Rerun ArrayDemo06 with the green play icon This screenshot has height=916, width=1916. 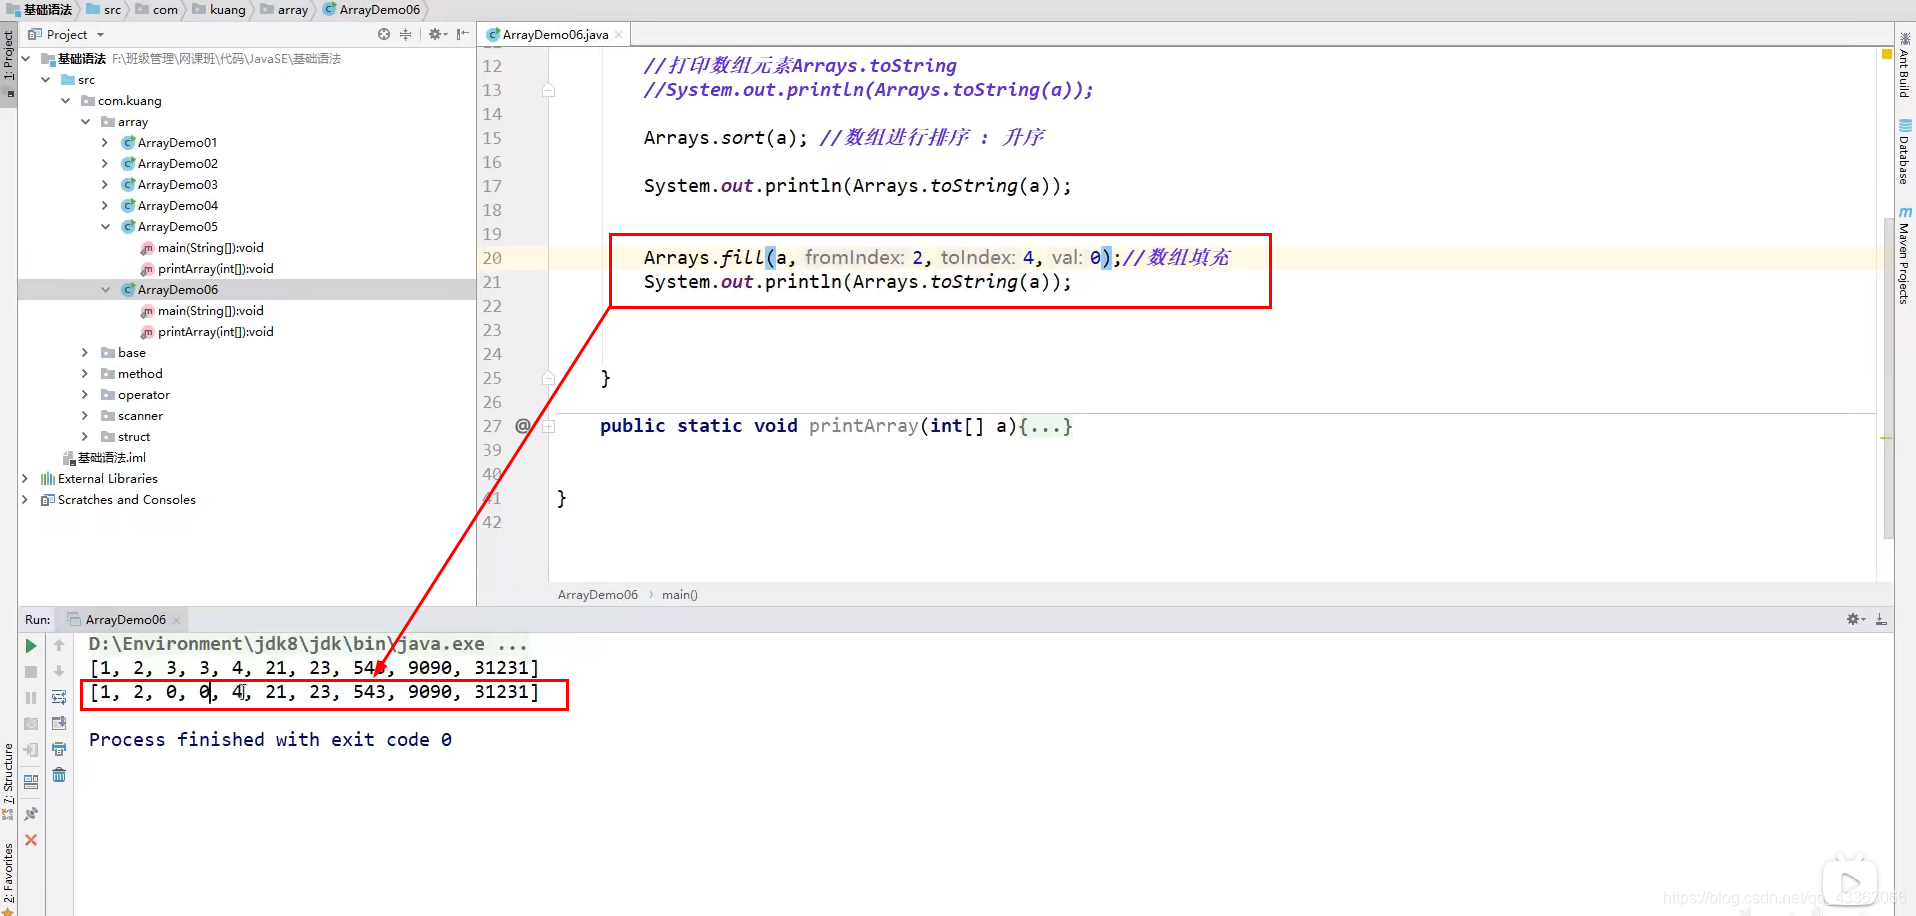point(31,646)
